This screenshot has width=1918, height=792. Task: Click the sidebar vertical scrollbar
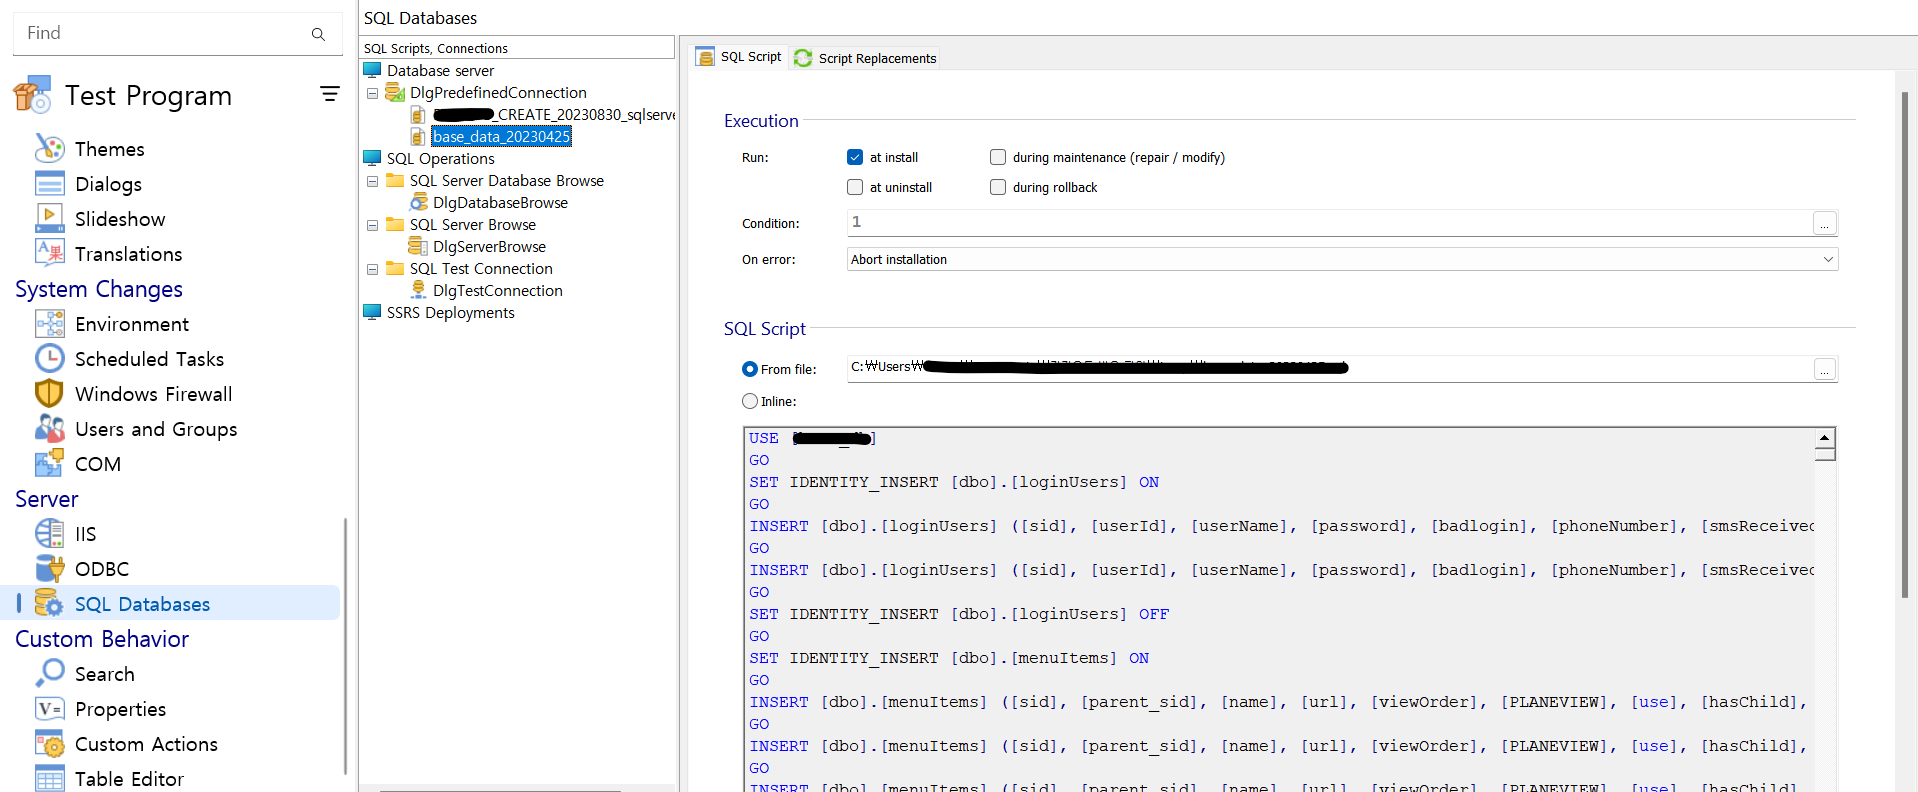[346, 645]
